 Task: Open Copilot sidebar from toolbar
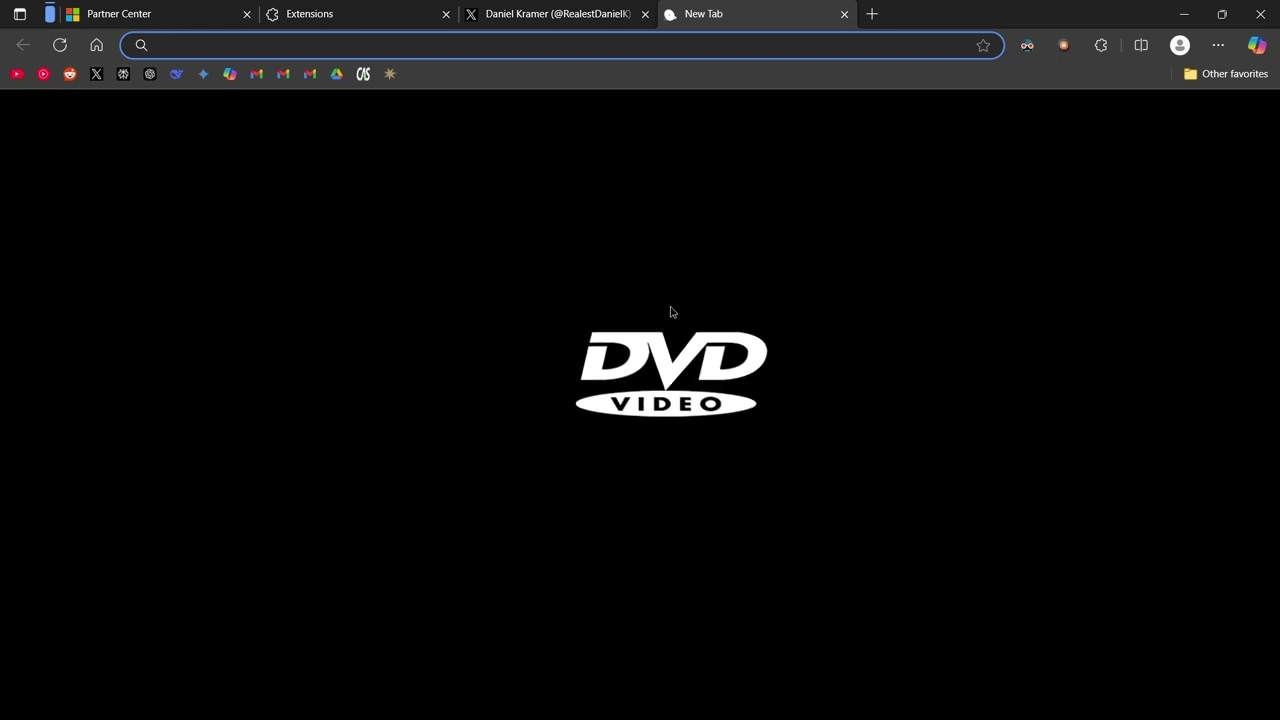(1257, 45)
